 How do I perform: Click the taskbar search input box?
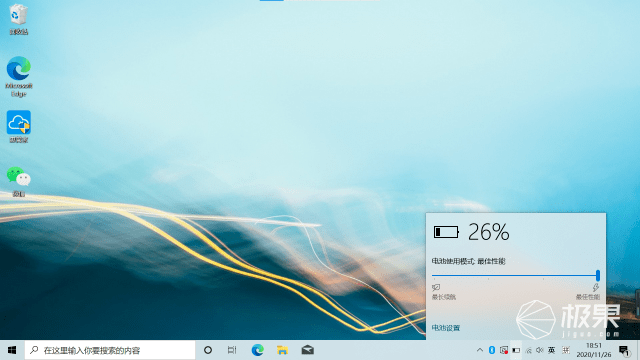pos(110,350)
